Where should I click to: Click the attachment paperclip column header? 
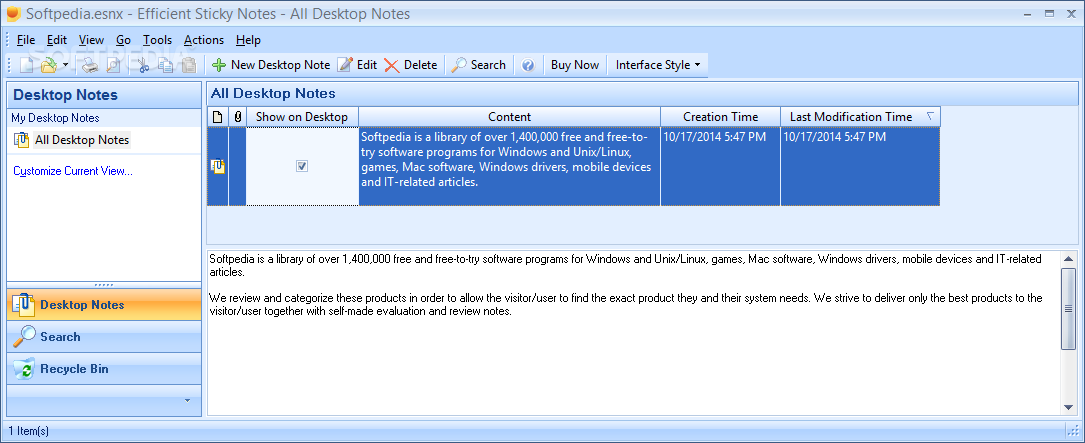point(237,117)
